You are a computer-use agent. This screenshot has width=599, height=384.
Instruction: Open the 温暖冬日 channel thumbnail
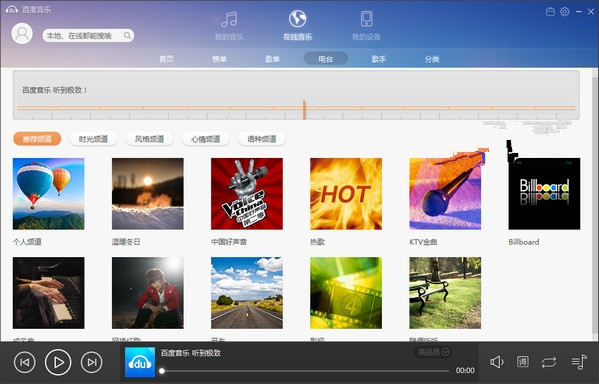(147, 194)
